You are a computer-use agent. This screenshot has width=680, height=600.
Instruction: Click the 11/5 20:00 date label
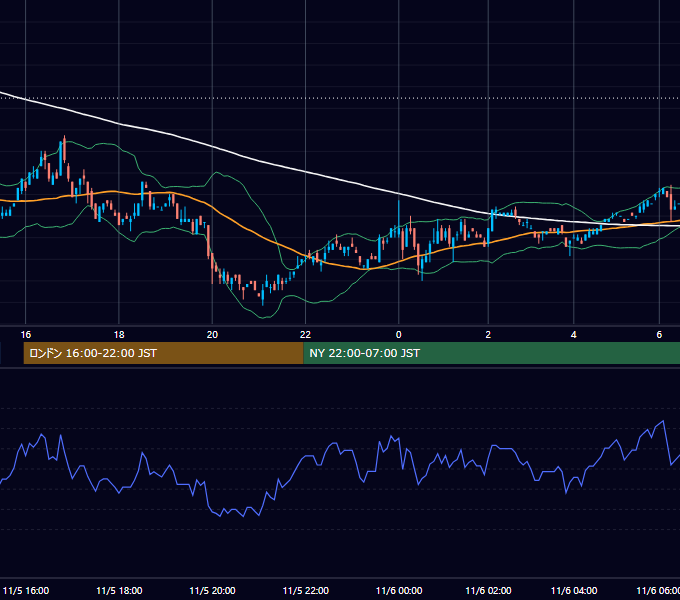point(212,590)
